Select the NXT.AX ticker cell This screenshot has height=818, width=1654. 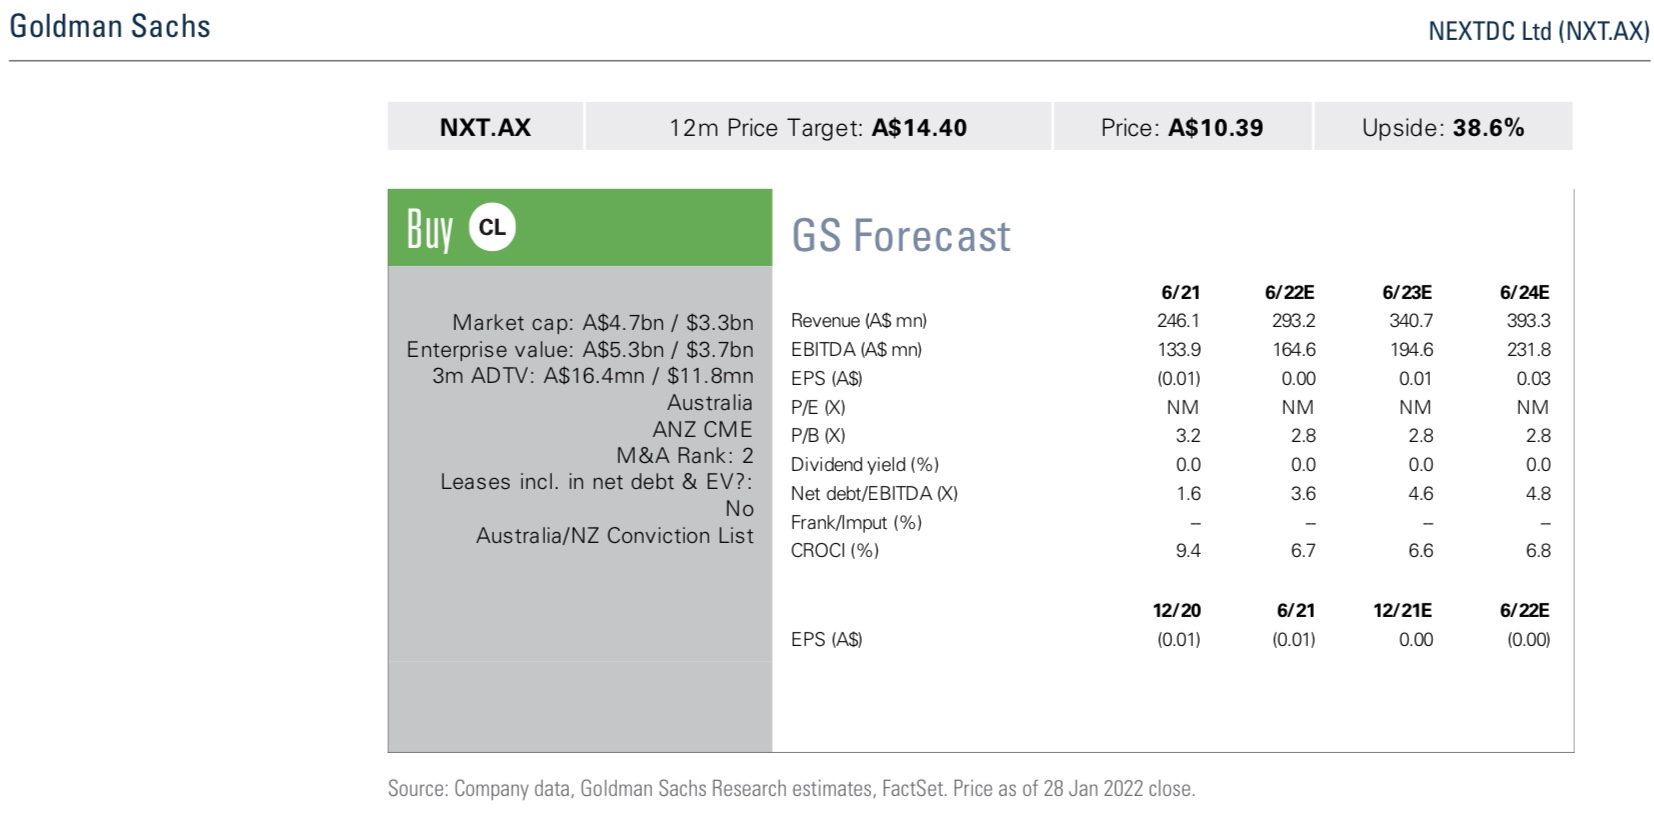[x=485, y=127]
